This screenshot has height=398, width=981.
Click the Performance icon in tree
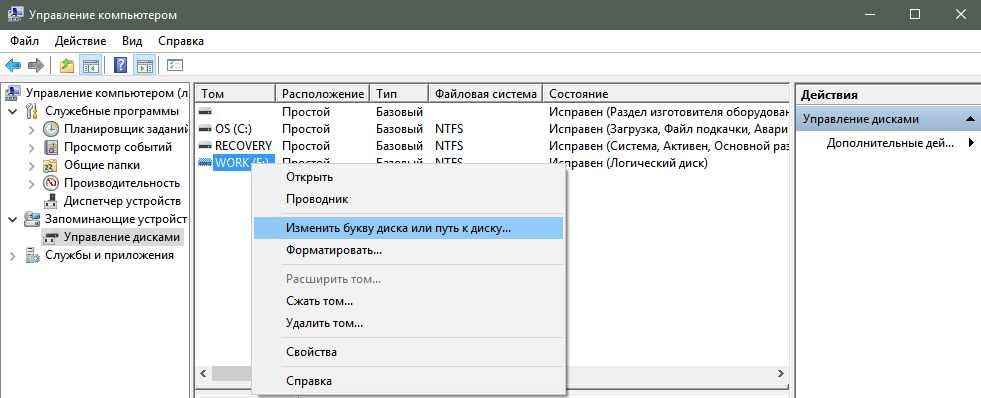51,183
